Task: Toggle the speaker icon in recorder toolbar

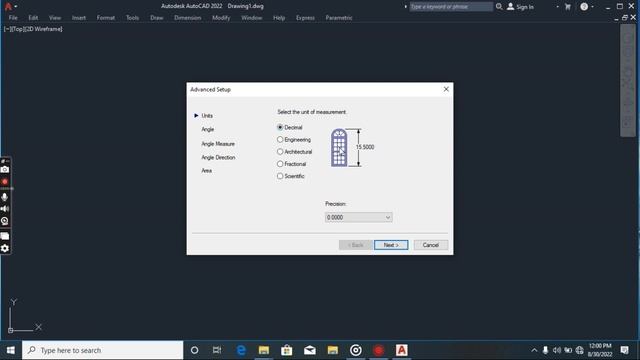Action: 5,209
